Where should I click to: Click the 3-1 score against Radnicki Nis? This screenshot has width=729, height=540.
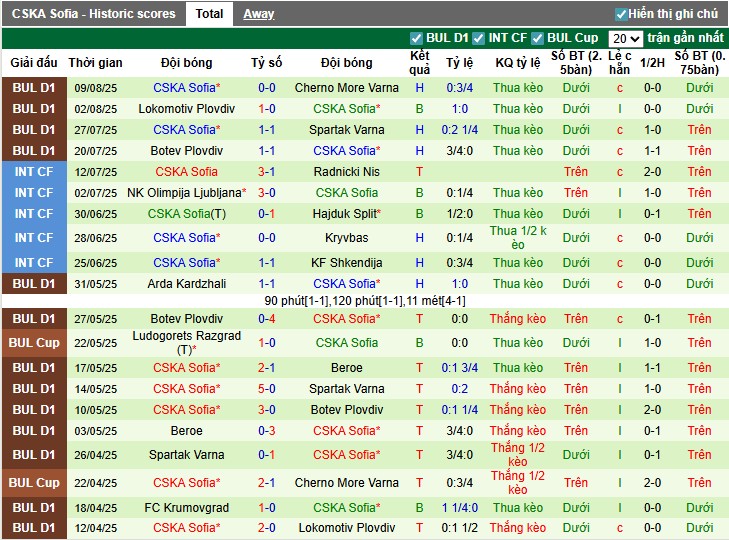[x=267, y=172]
